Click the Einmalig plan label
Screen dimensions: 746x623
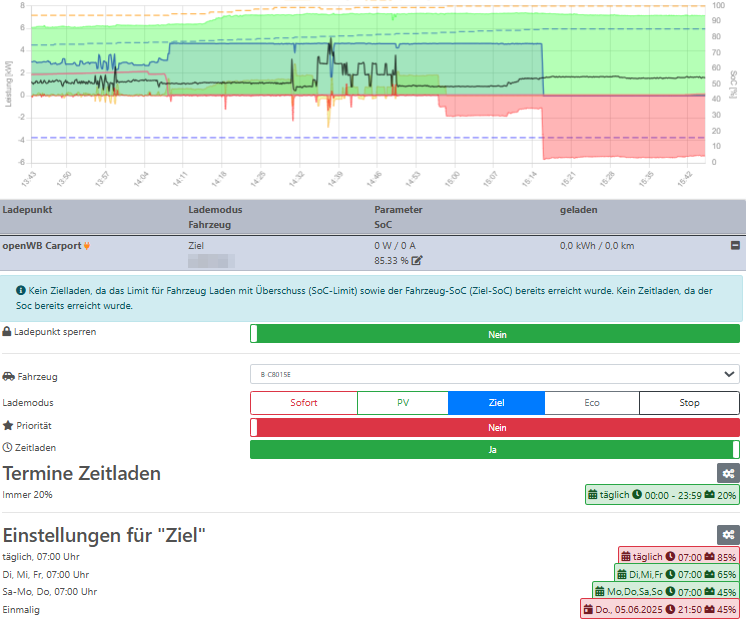coord(21,610)
